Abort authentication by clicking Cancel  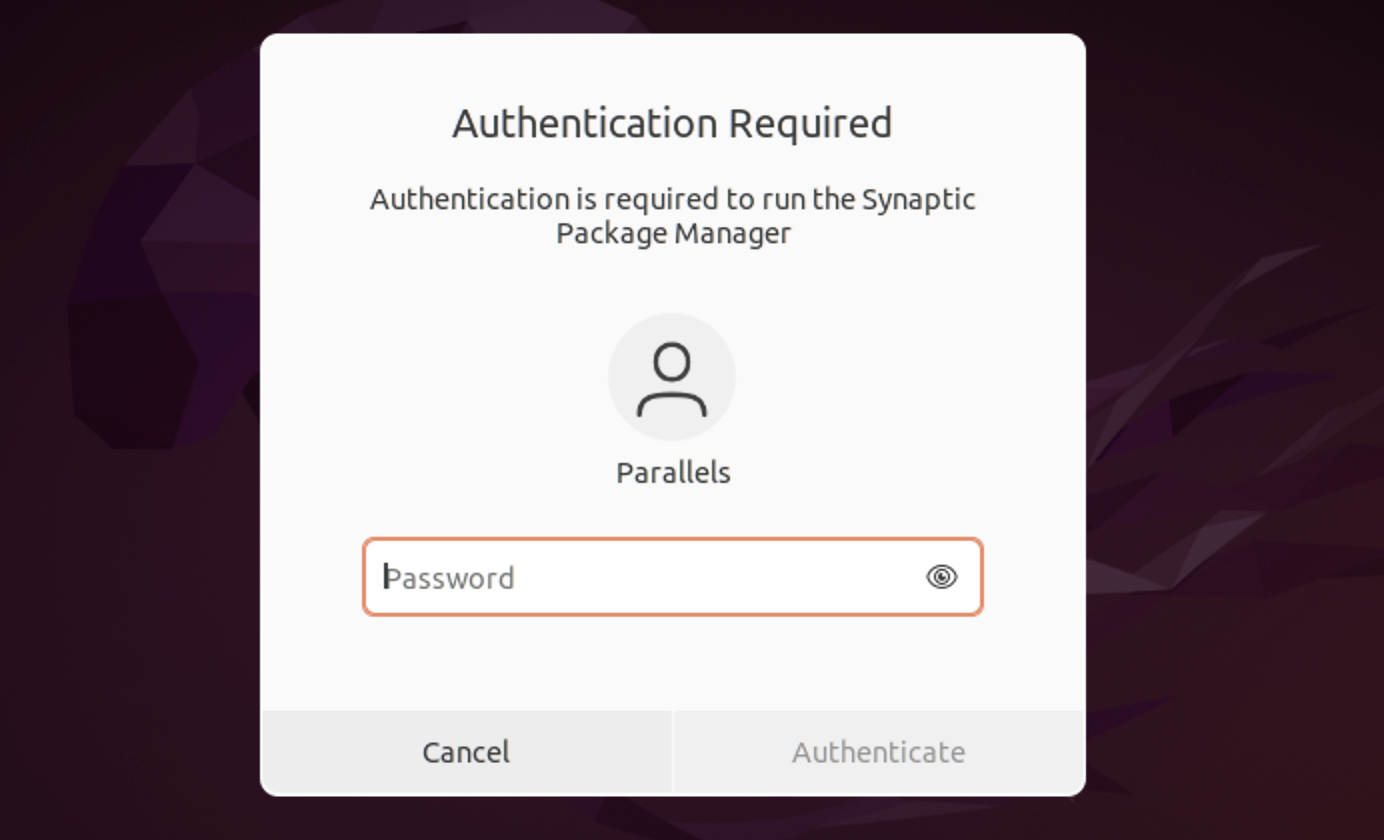pyautogui.click(x=464, y=751)
